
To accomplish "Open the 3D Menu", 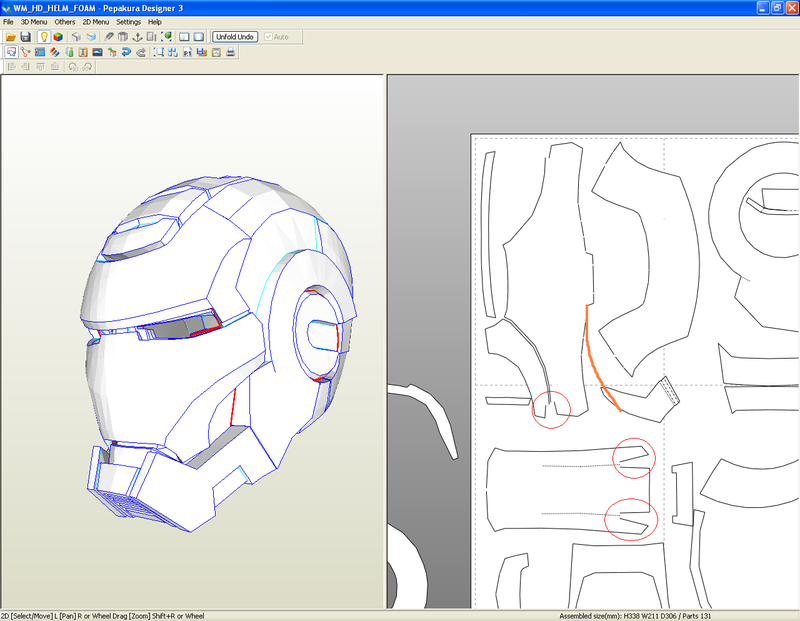I will 34,21.
